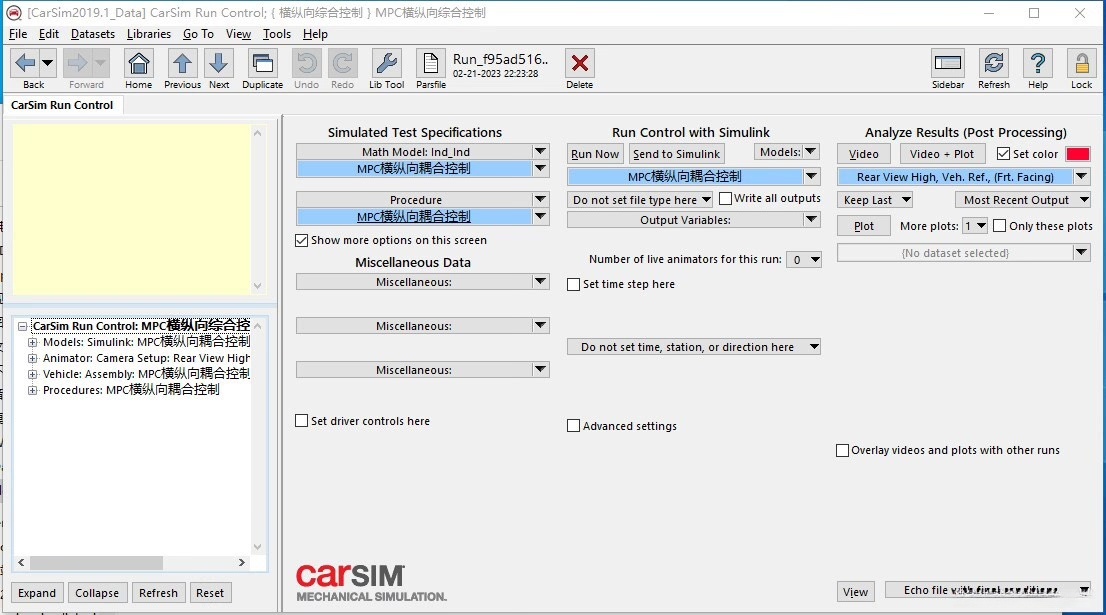Open the Procedure library dropdown

[540, 200]
